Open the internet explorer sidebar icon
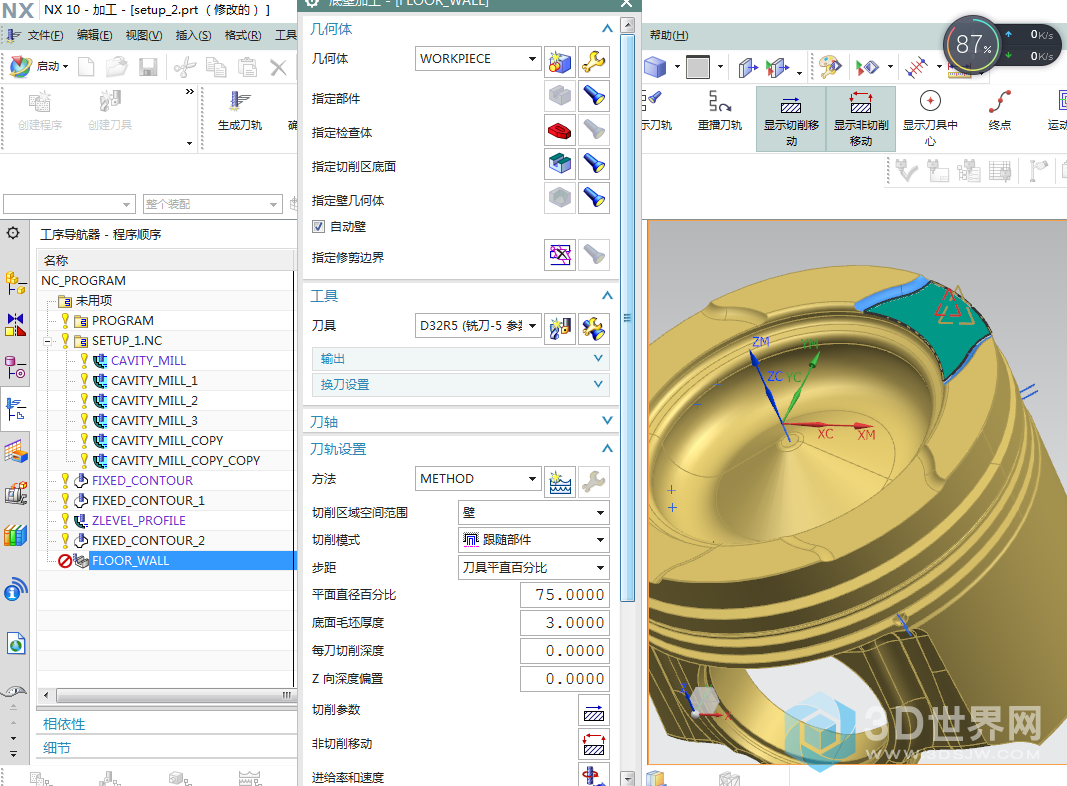1067x786 pixels. coord(15,642)
